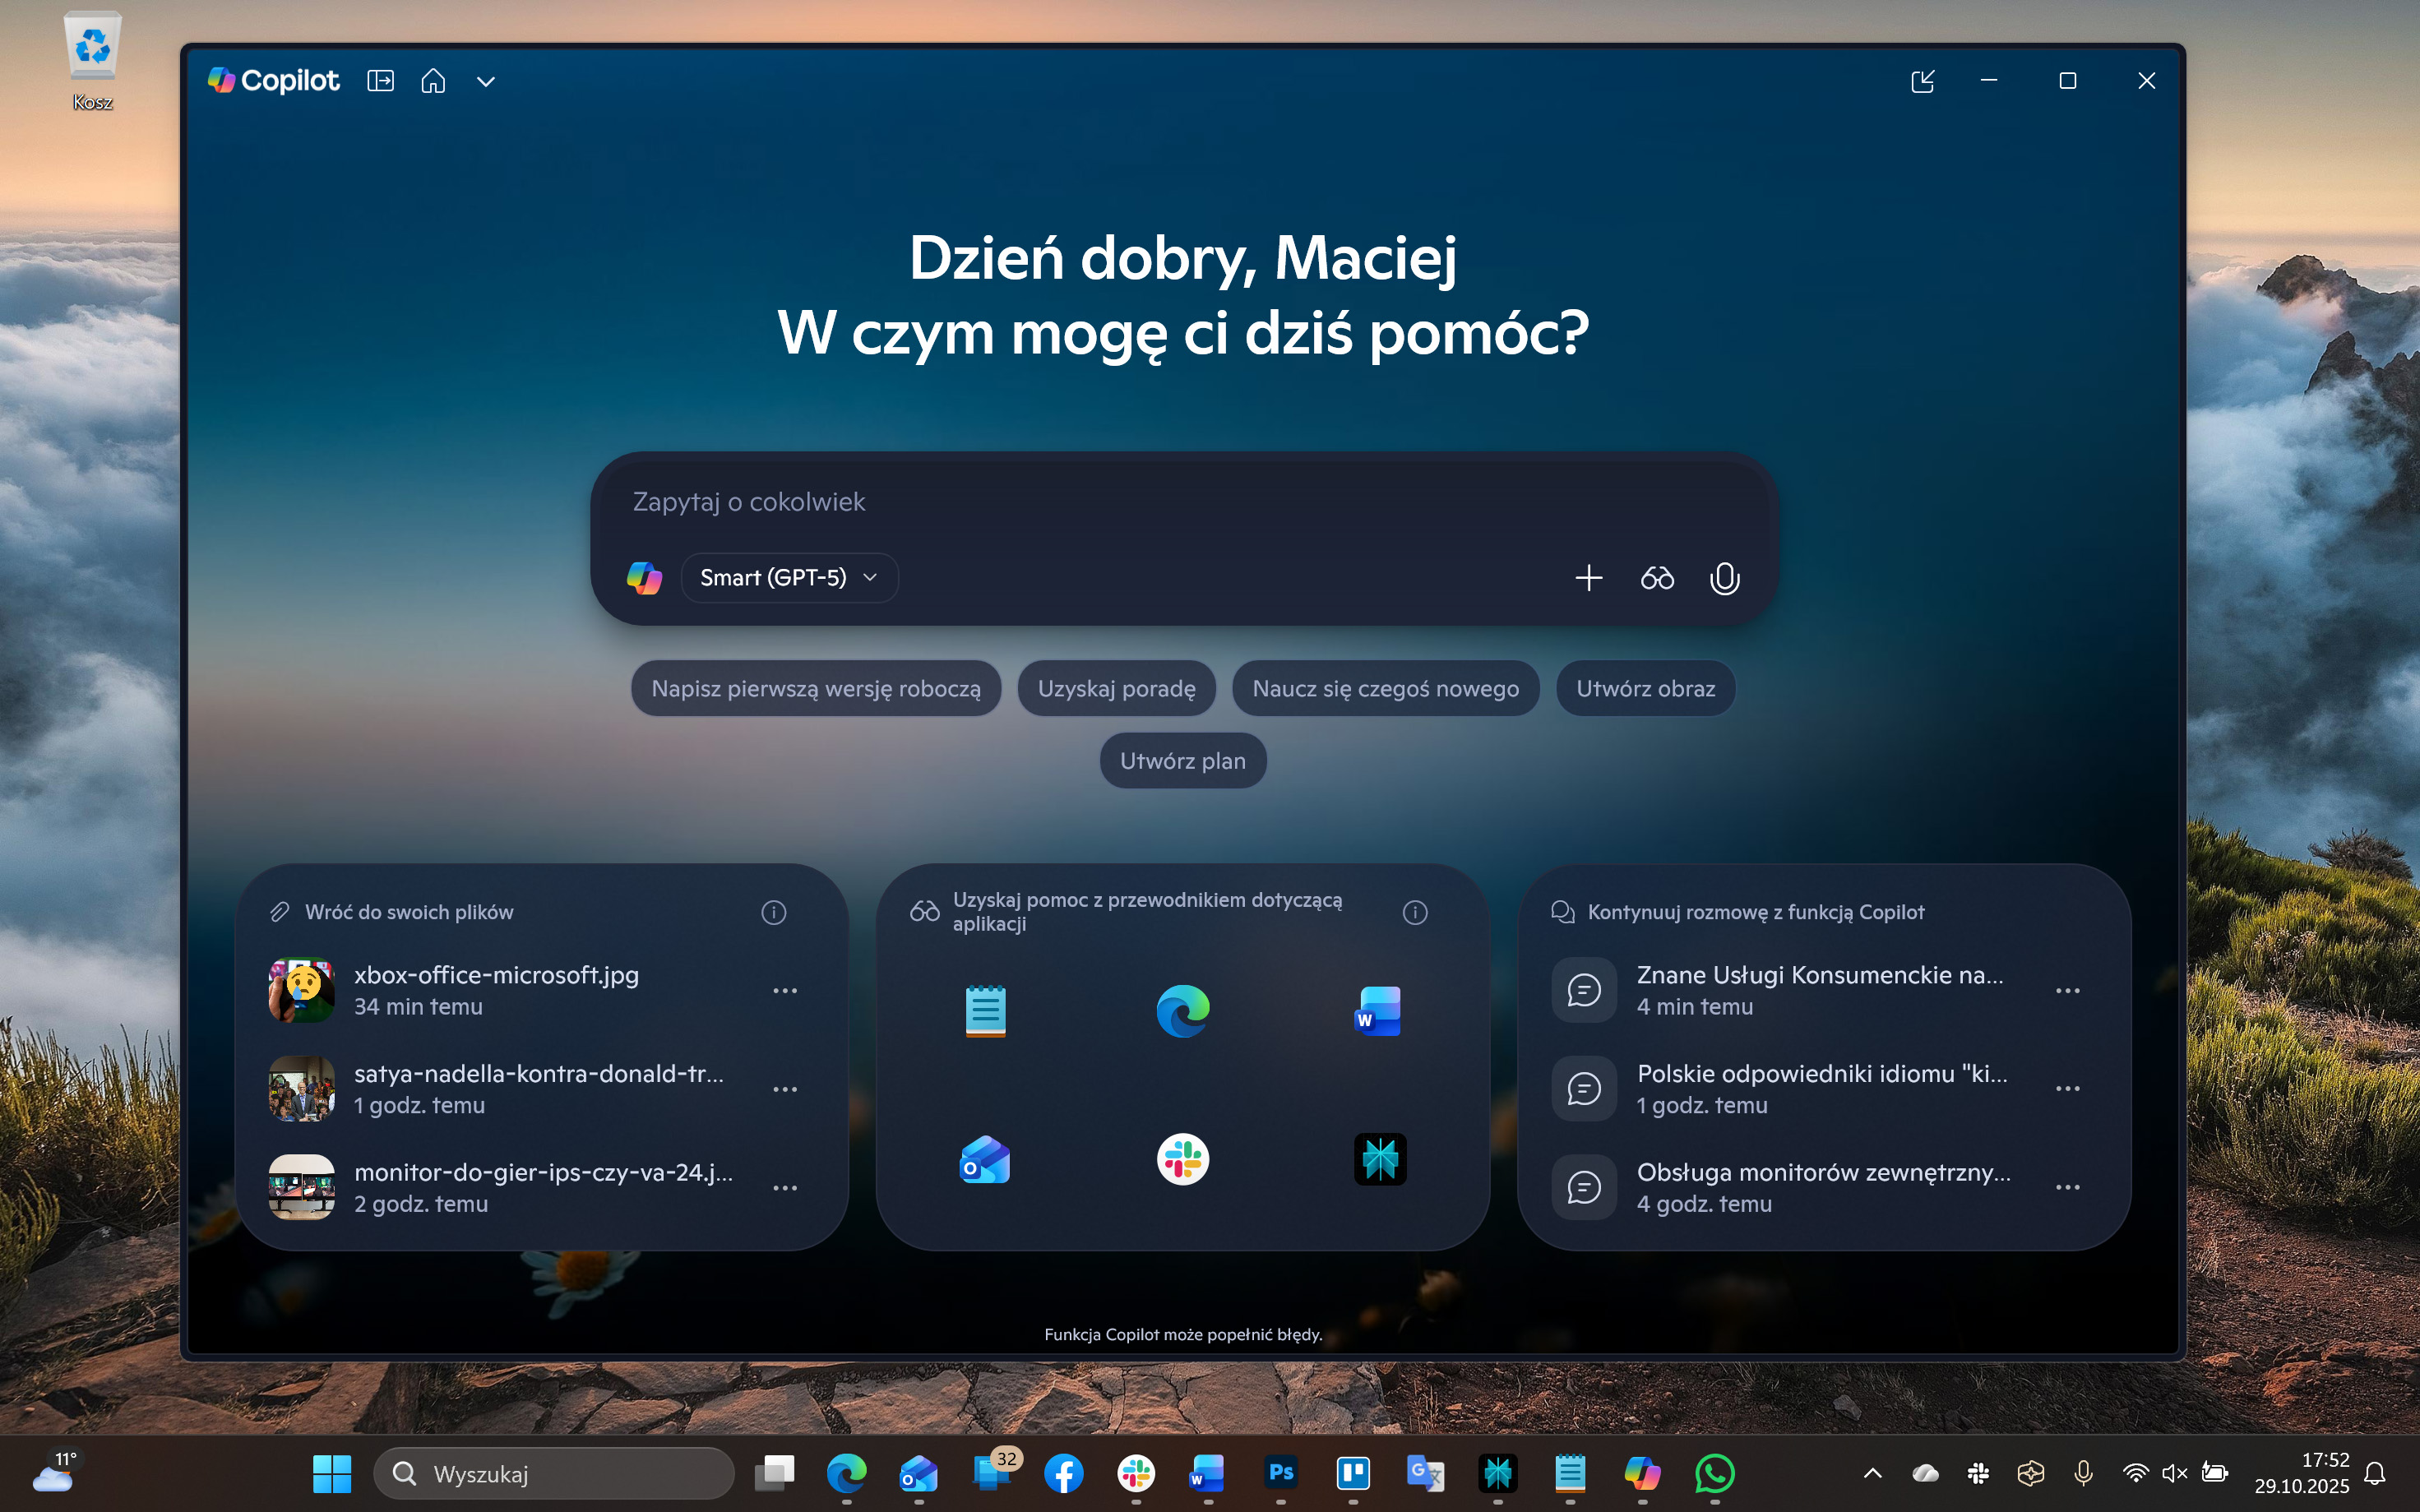Viewport: 2420px width, 1512px height.
Task: Open more options for 'Znane Usługi Konsumenckie' chat
Action: (2067, 990)
